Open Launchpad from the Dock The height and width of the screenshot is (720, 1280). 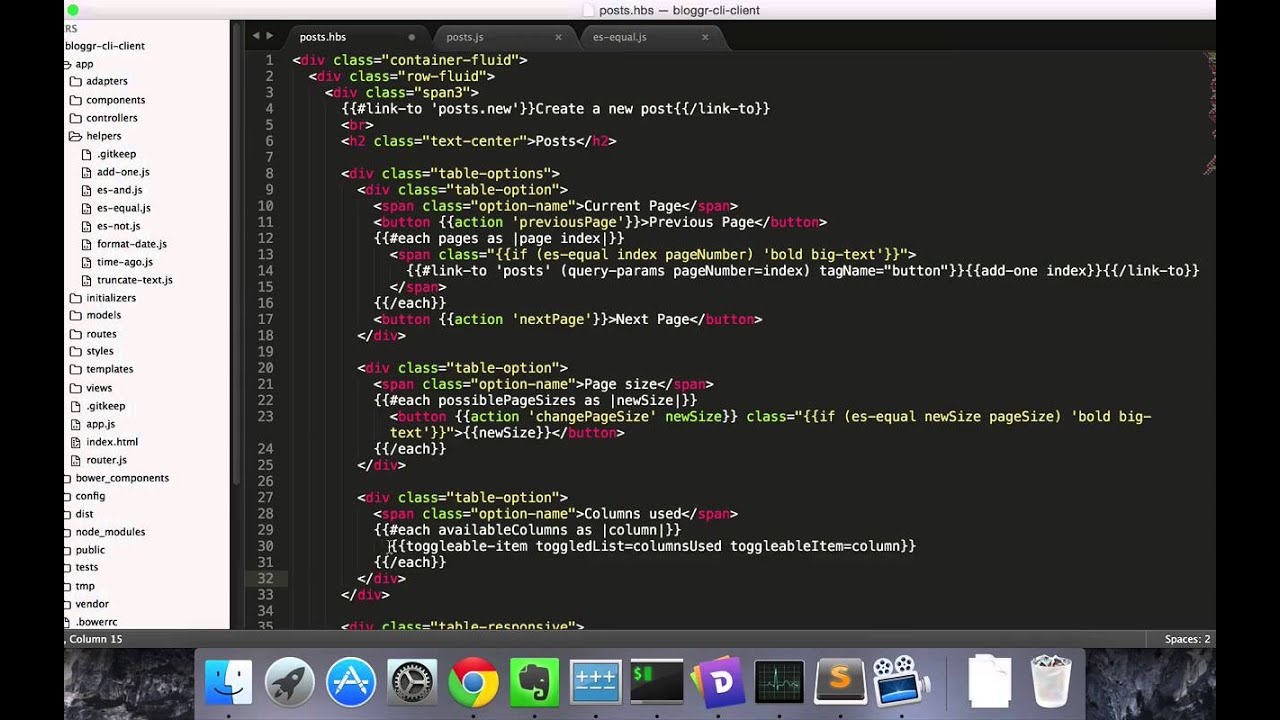[x=290, y=682]
